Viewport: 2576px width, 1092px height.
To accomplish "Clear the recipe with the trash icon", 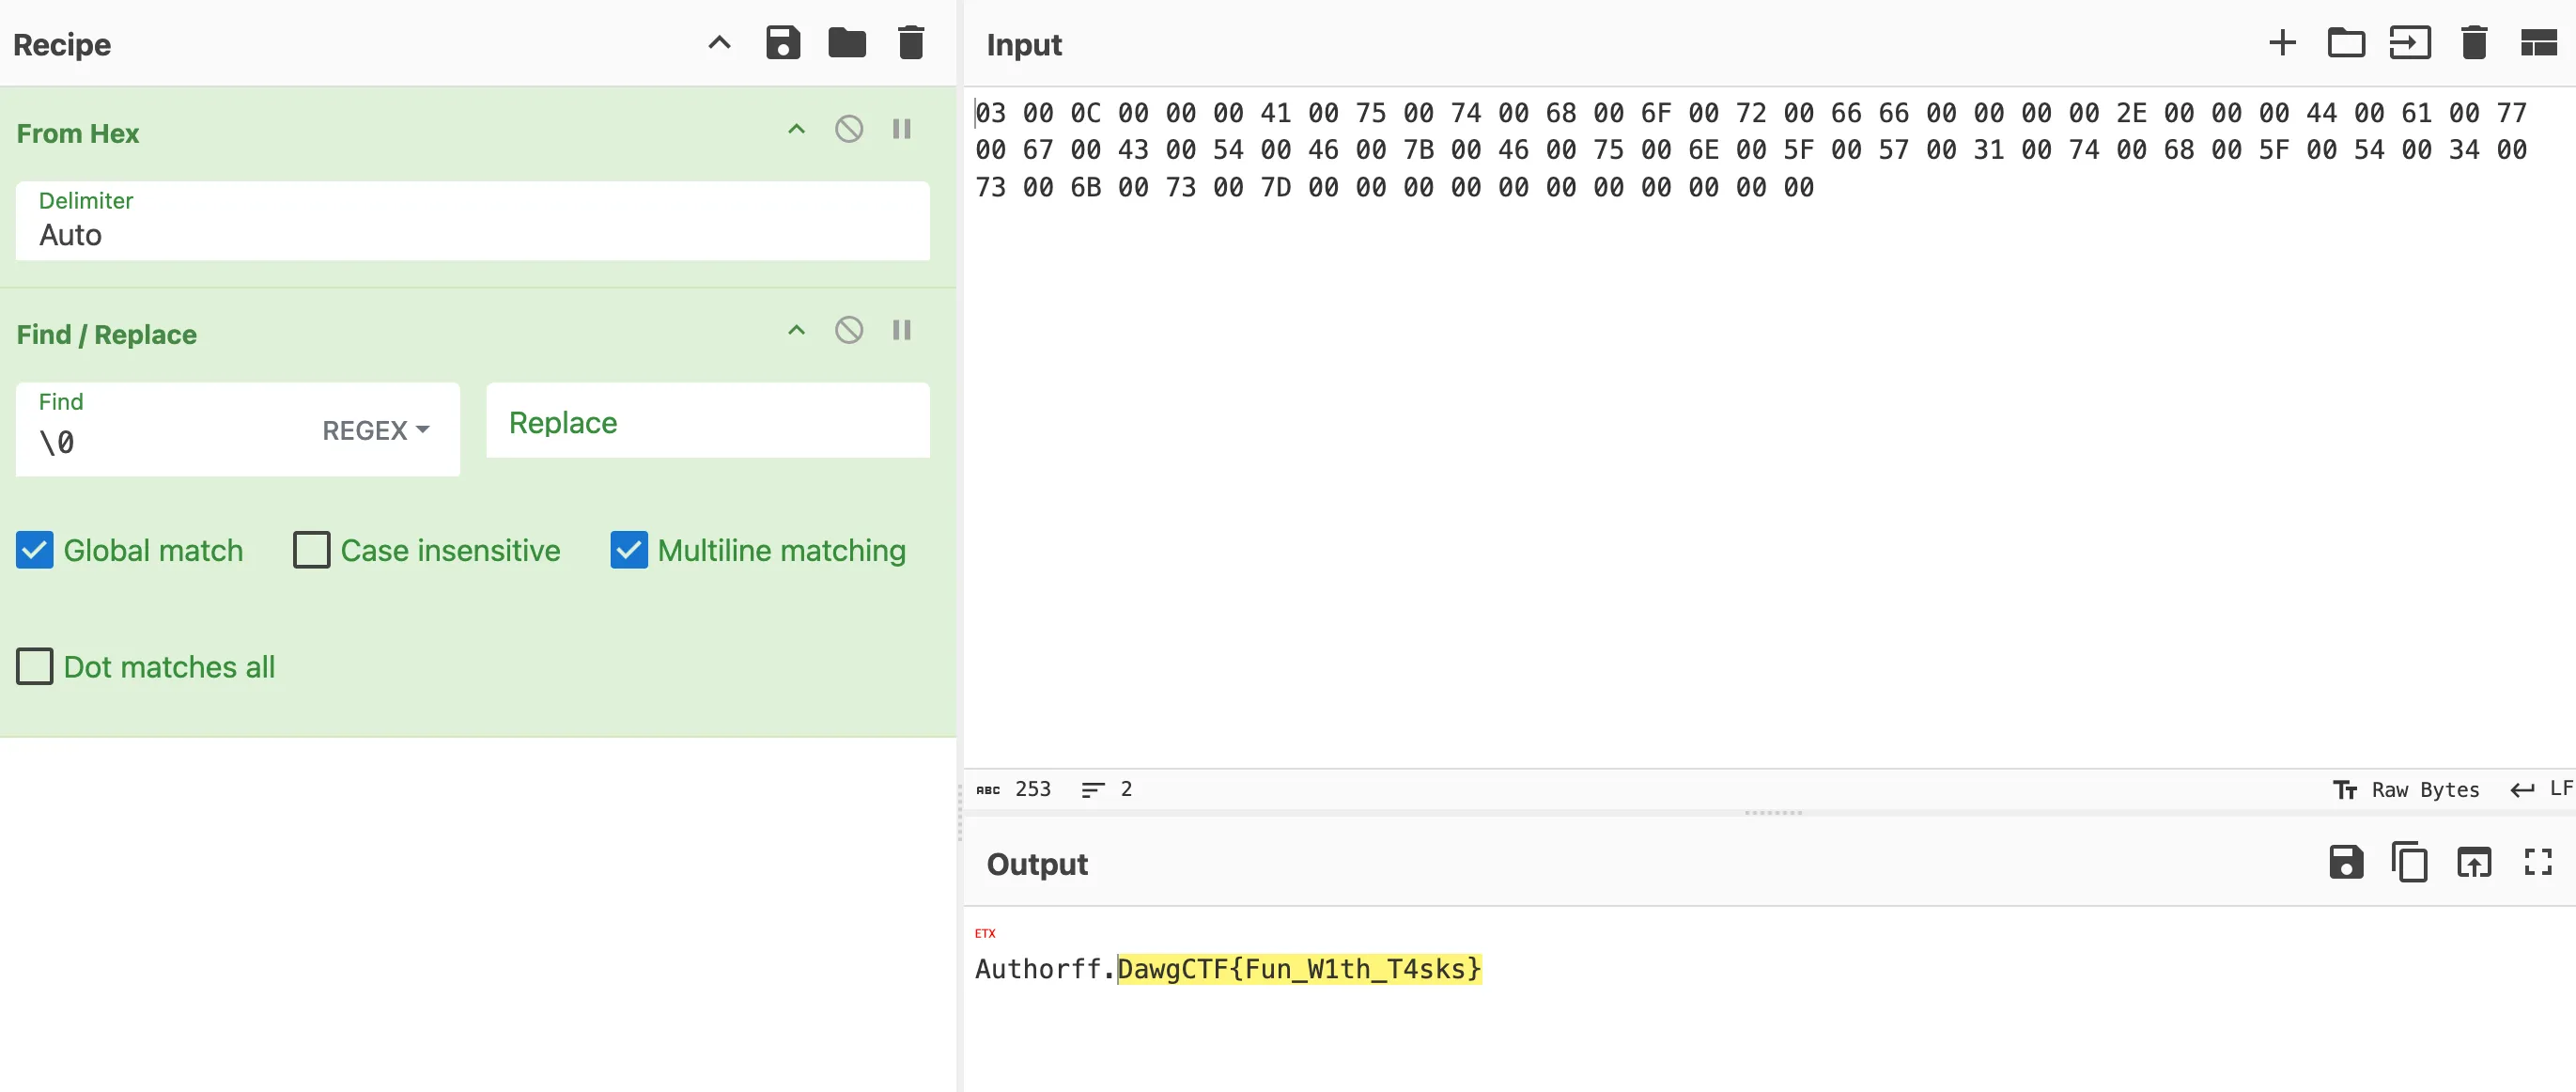I will (x=910, y=43).
